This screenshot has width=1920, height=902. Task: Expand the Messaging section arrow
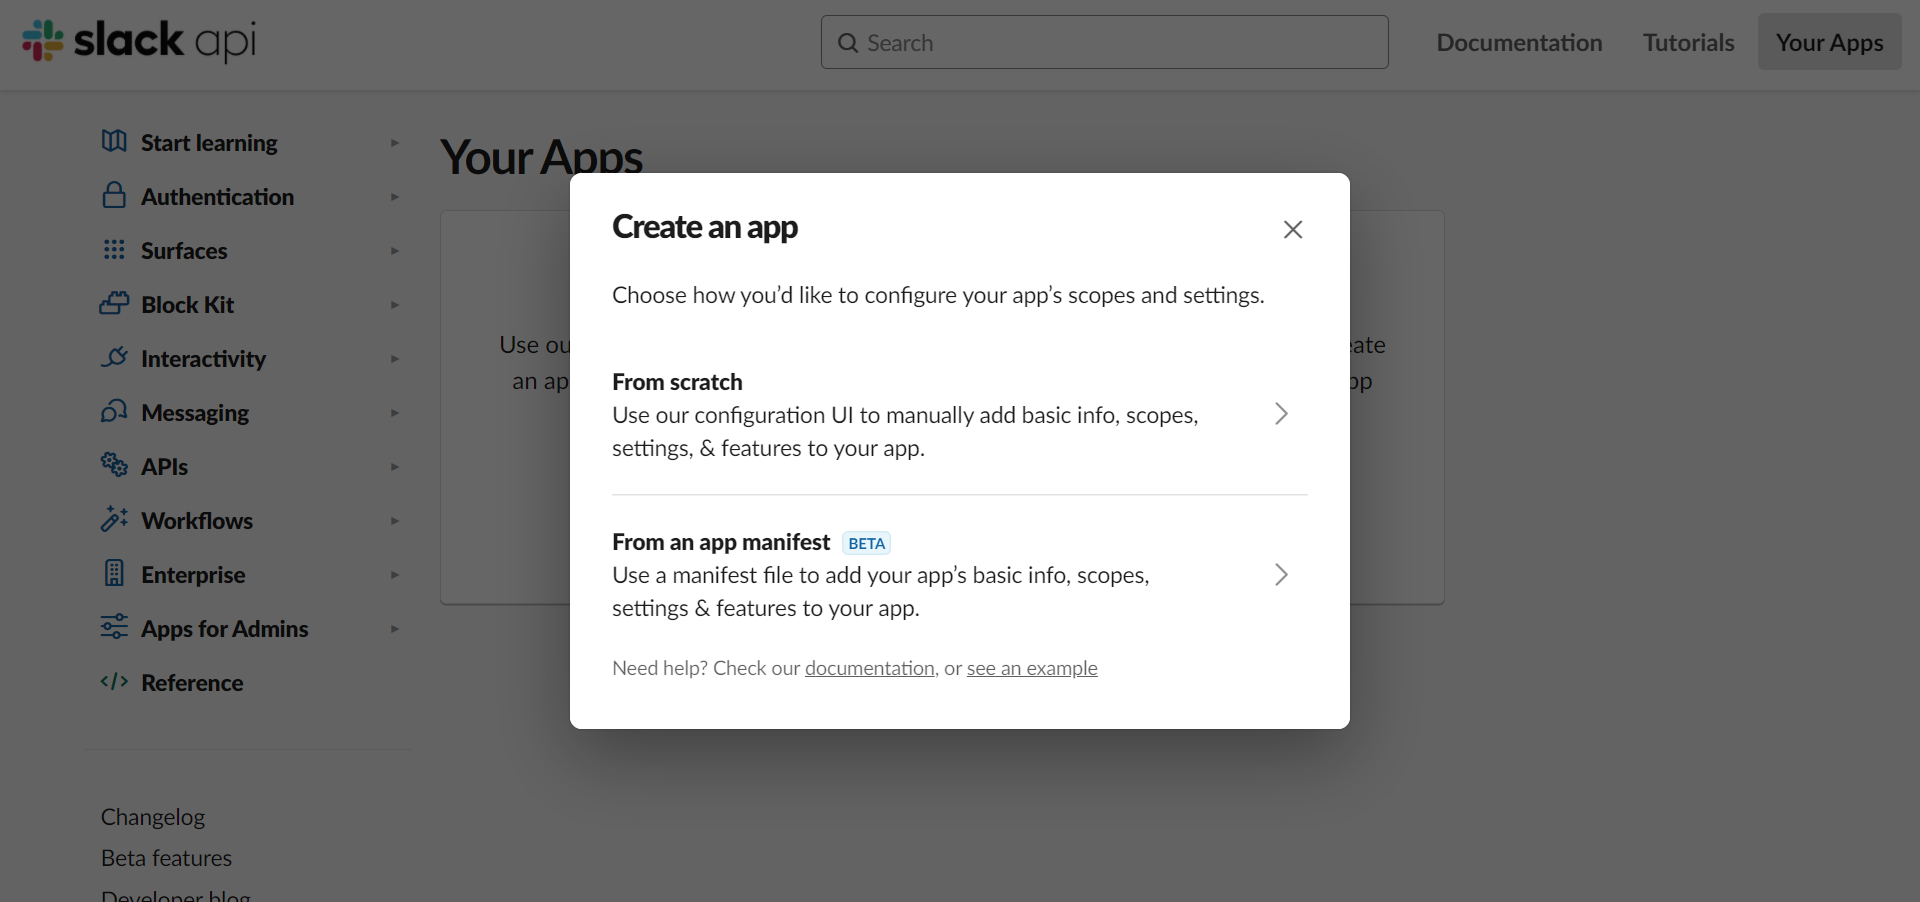pyautogui.click(x=395, y=413)
